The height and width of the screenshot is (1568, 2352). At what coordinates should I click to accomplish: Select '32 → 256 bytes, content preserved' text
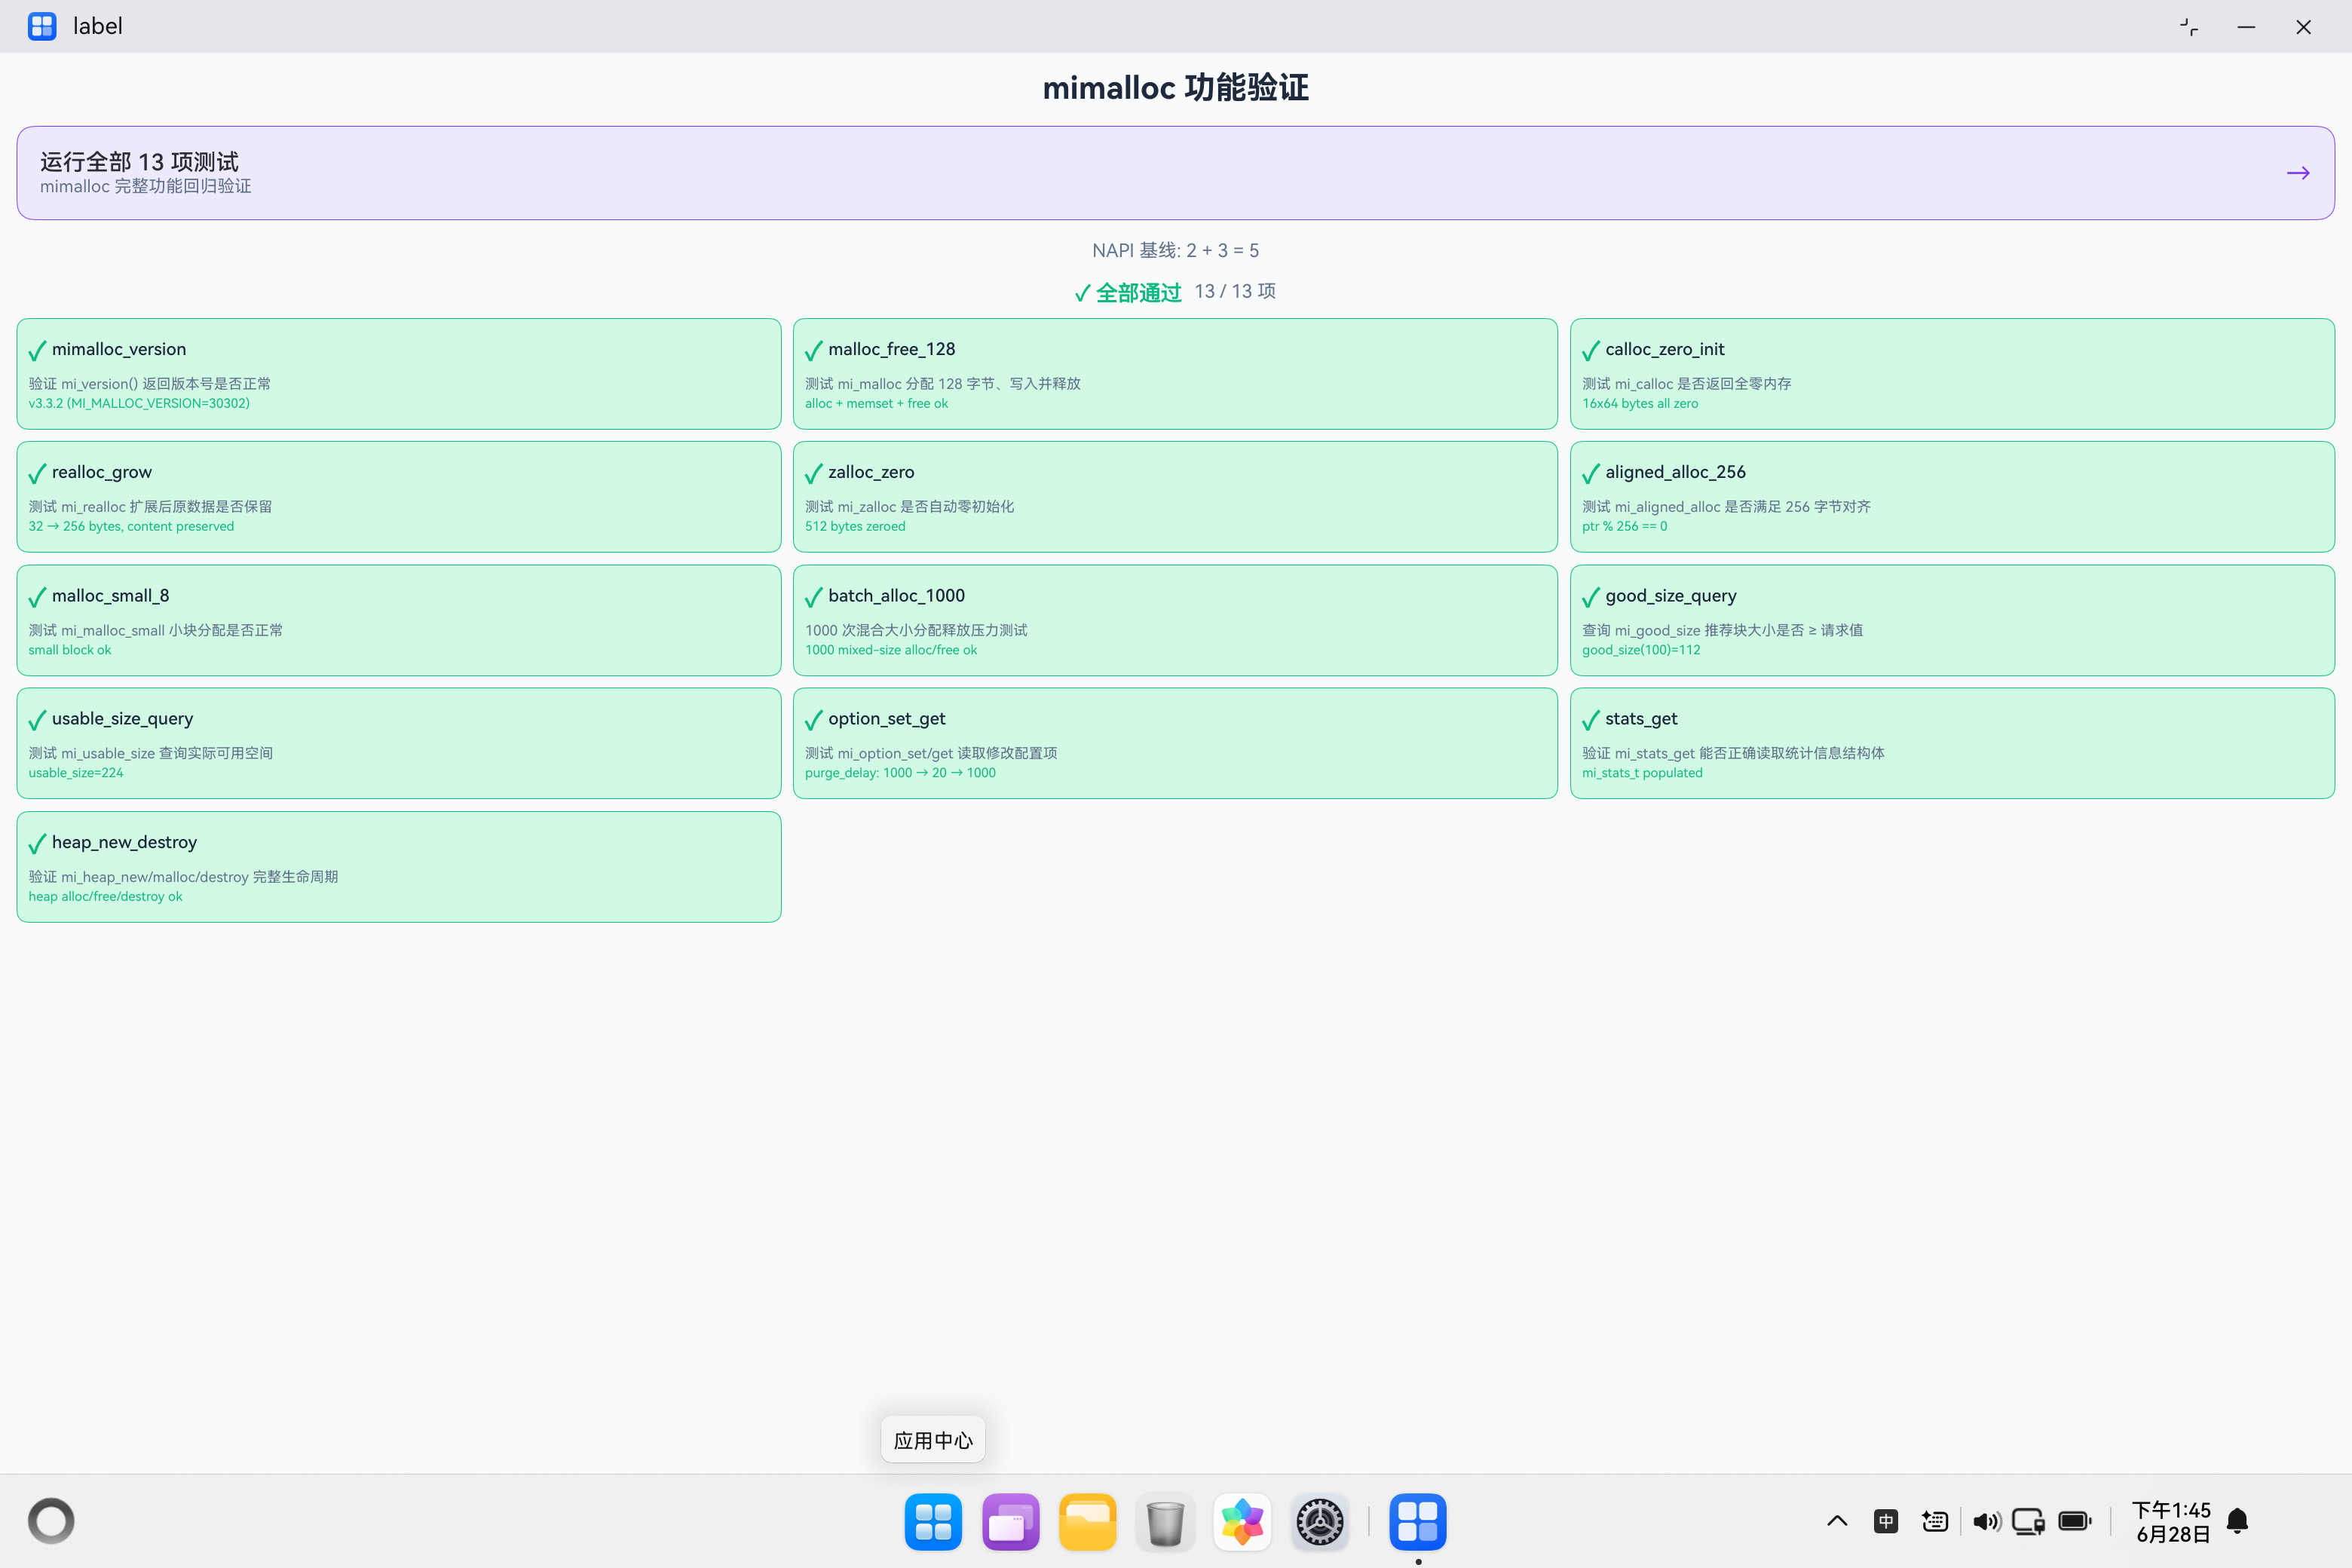[x=131, y=527]
